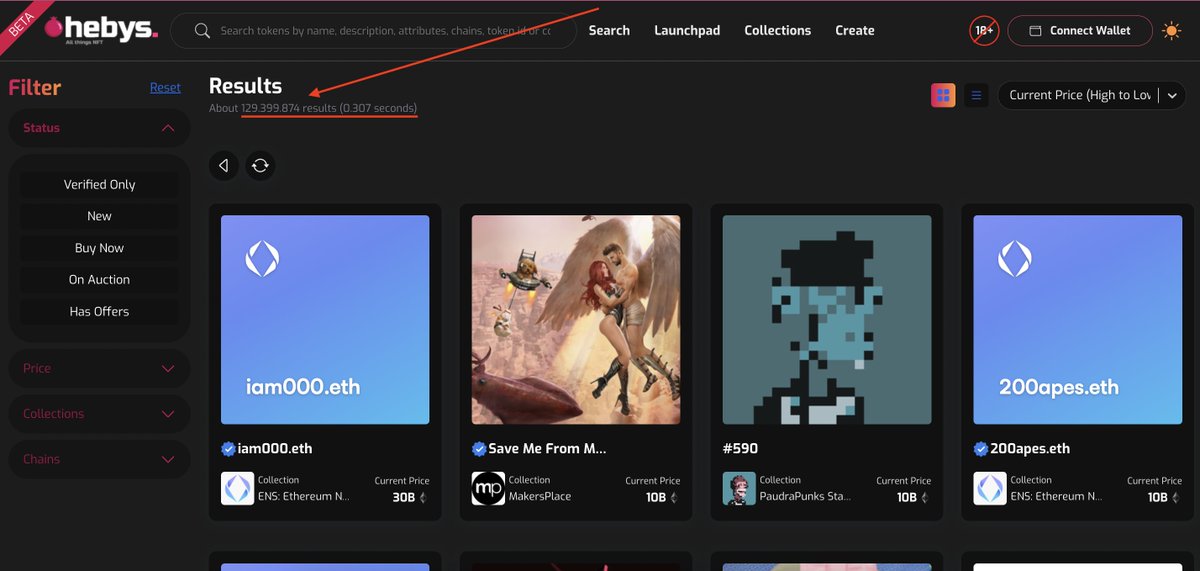Image resolution: width=1200 pixels, height=571 pixels.
Task: Click verified badge on iam000.eth
Action: tap(227, 448)
